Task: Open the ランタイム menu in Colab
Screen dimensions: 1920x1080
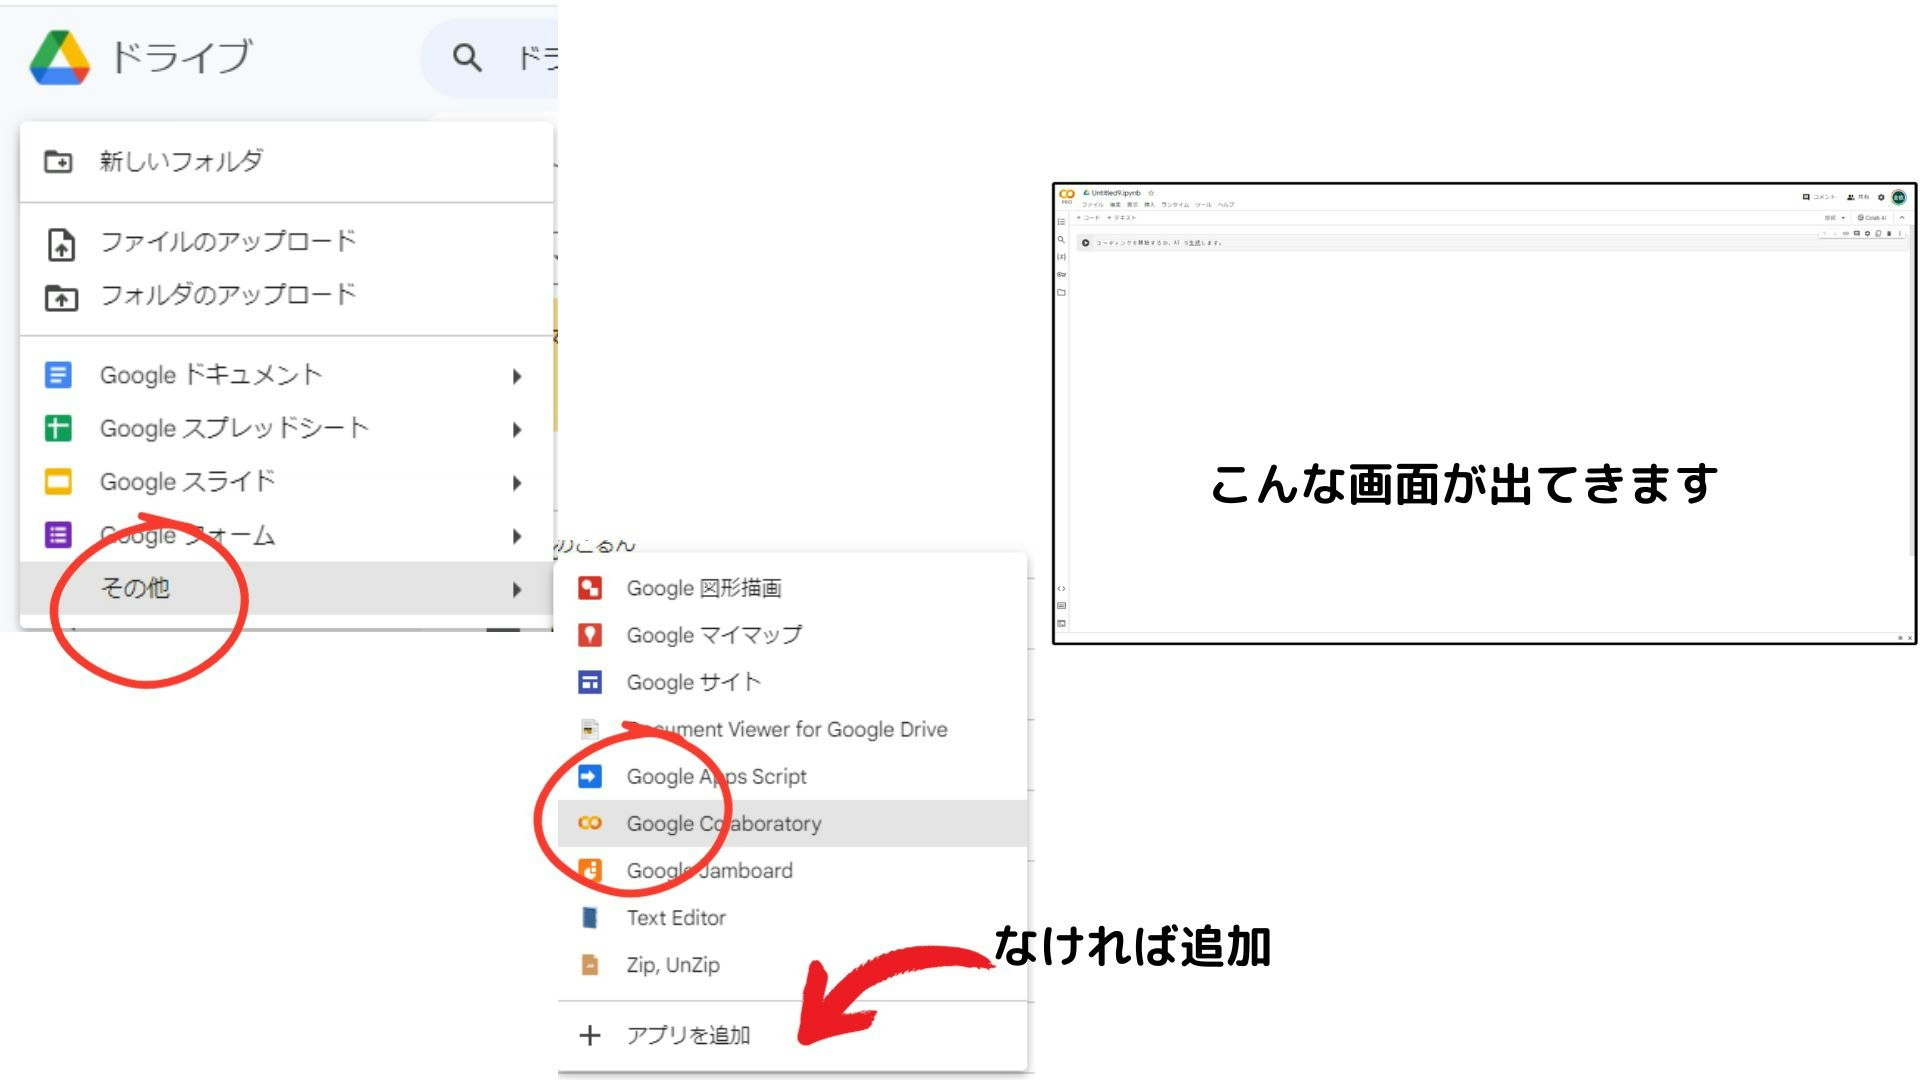Action: [x=1174, y=206]
